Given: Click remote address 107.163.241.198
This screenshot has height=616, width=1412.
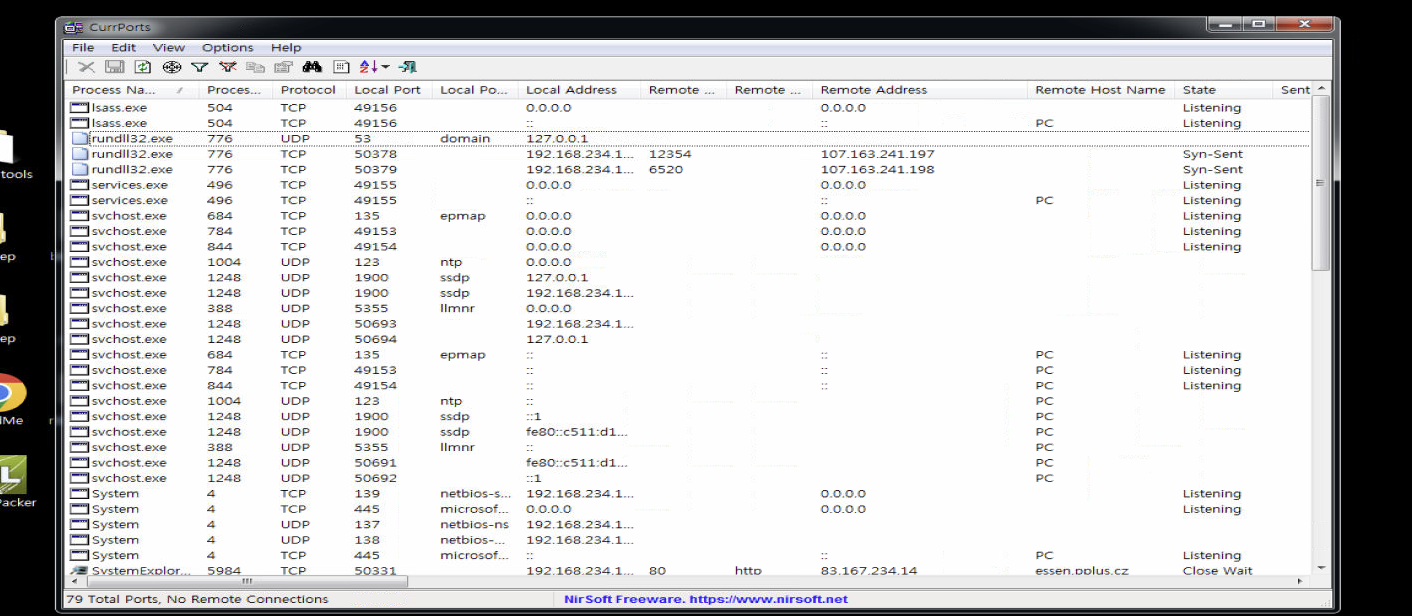Looking at the screenshot, I should (x=878, y=169).
